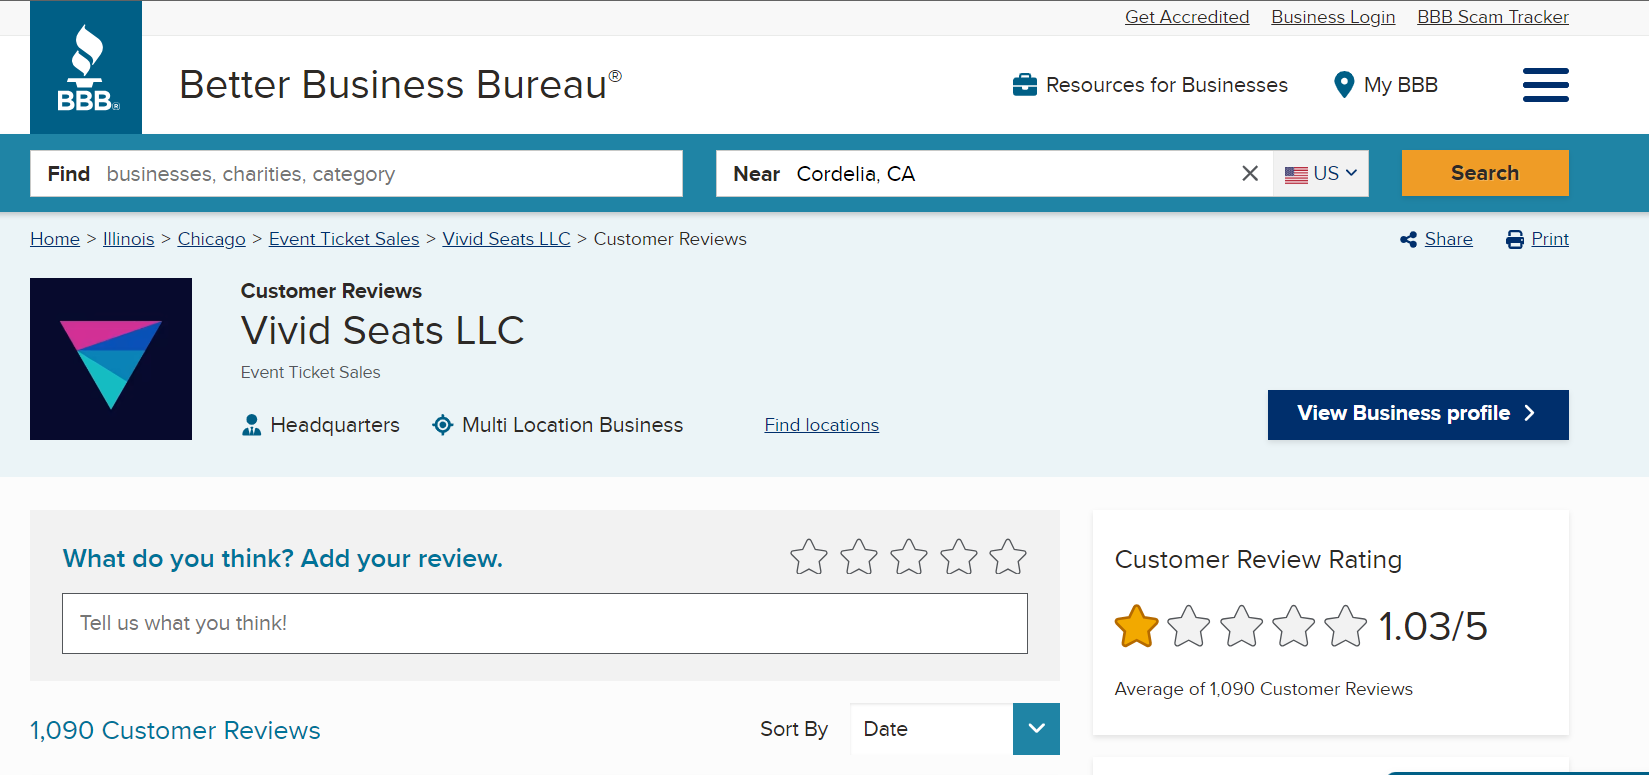Click the Better Business Bureau title
The width and height of the screenshot is (1649, 775).
[400, 85]
